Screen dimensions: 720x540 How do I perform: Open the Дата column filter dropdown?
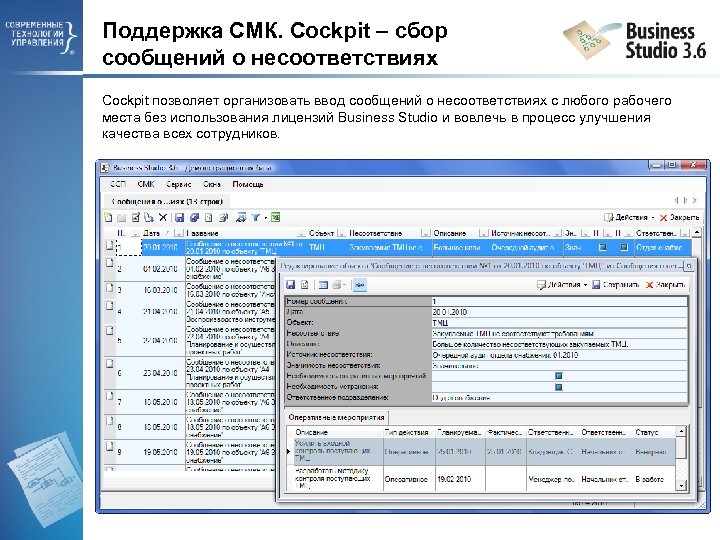pyautogui.click(x=179, y=233)
